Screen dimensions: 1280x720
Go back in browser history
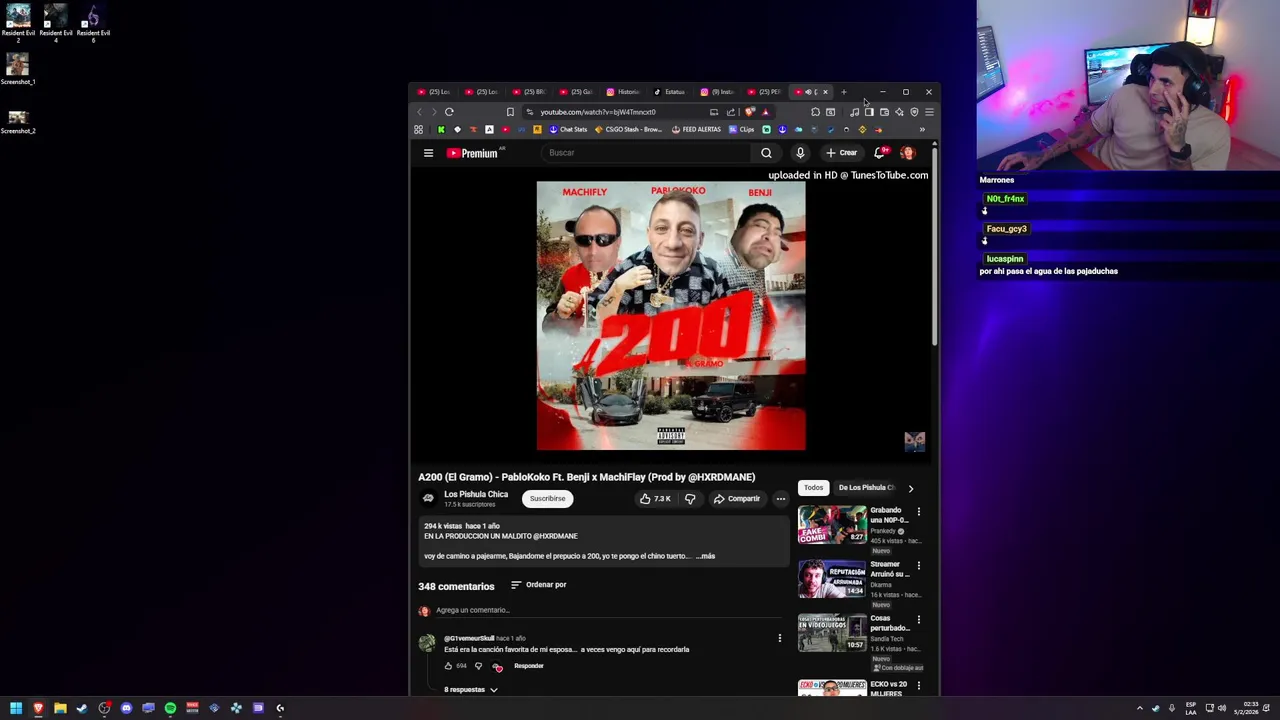419,112
